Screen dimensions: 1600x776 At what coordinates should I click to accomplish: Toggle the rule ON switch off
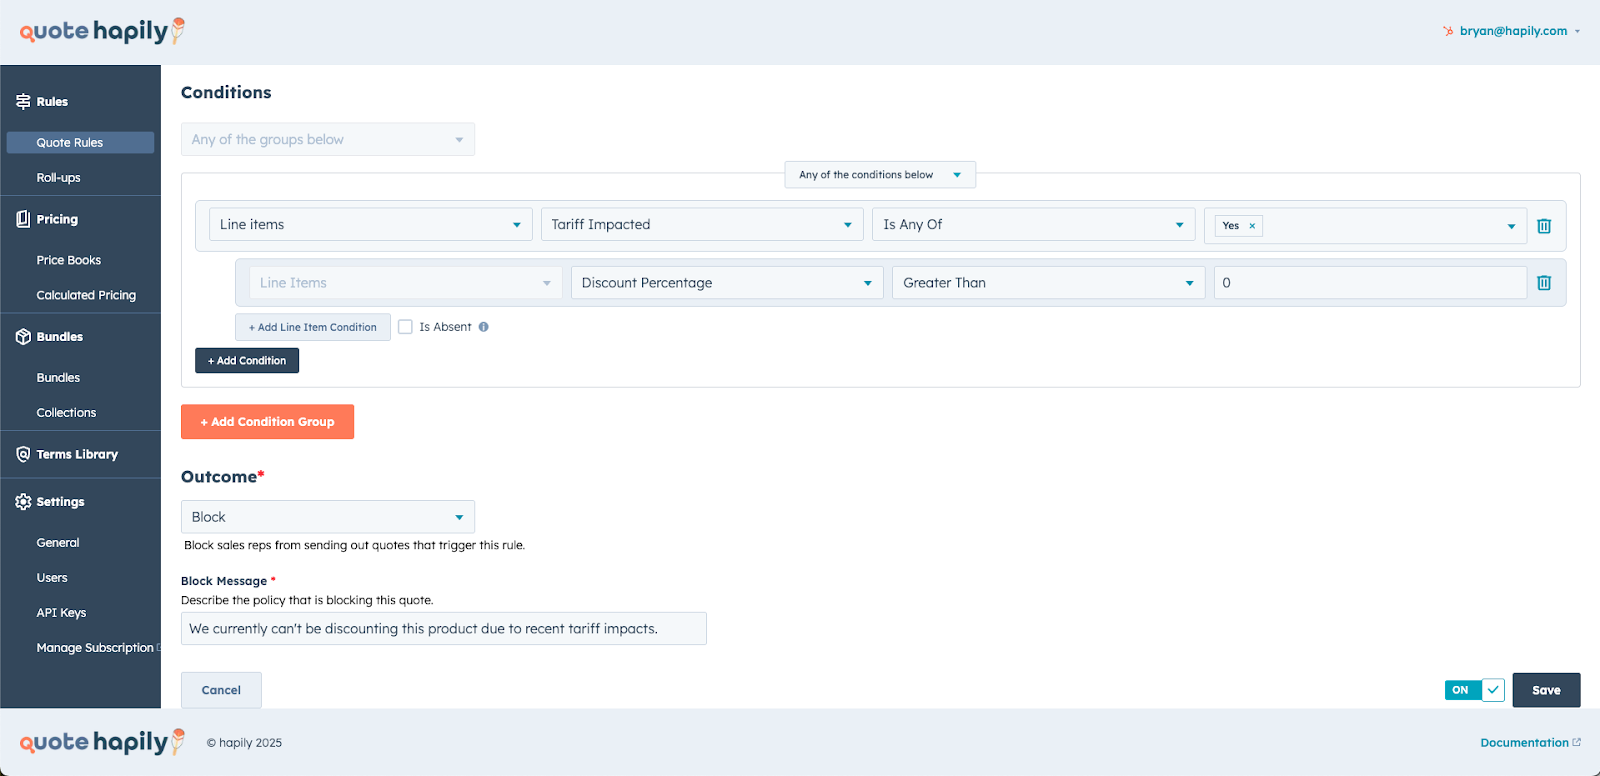click(x=1474, y=690)
